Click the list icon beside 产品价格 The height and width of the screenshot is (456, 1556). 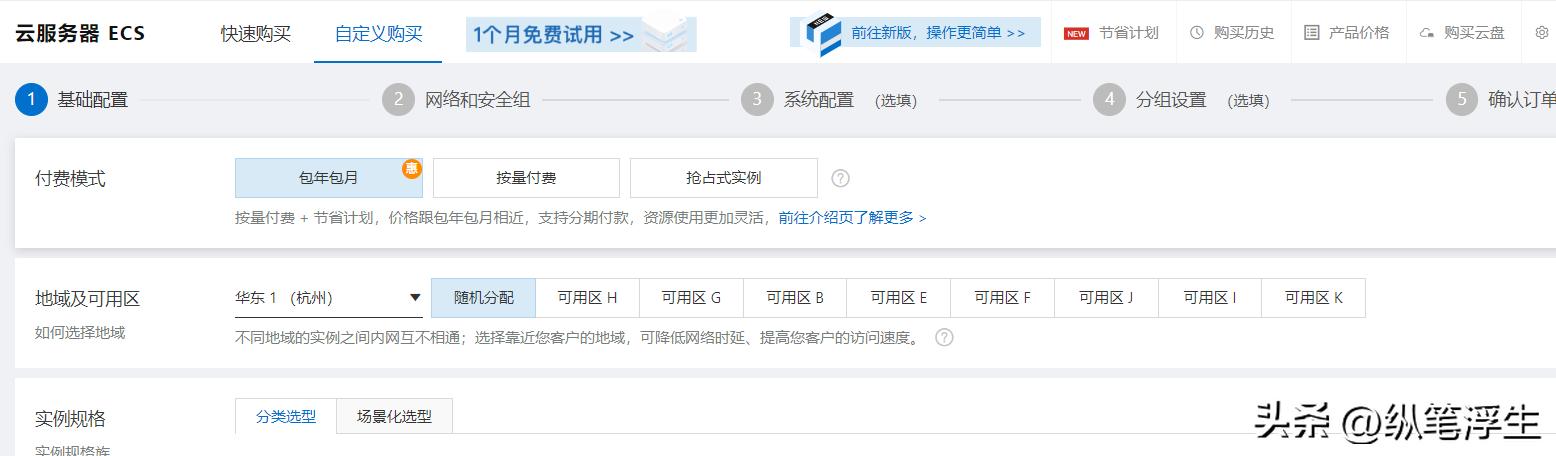pos(1312,32)
